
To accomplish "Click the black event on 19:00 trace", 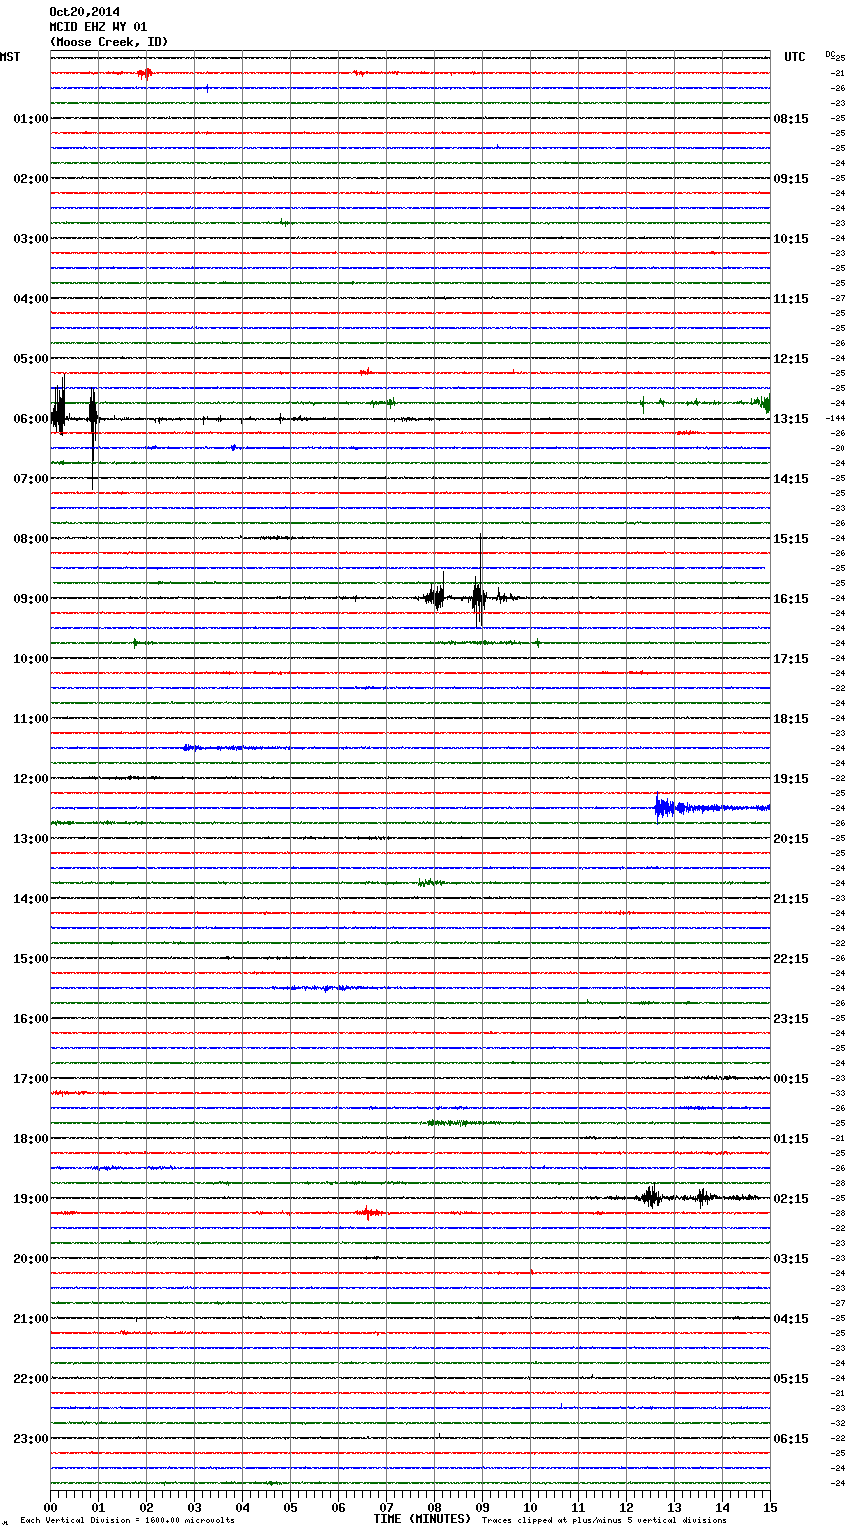I will coord(677,1197).
